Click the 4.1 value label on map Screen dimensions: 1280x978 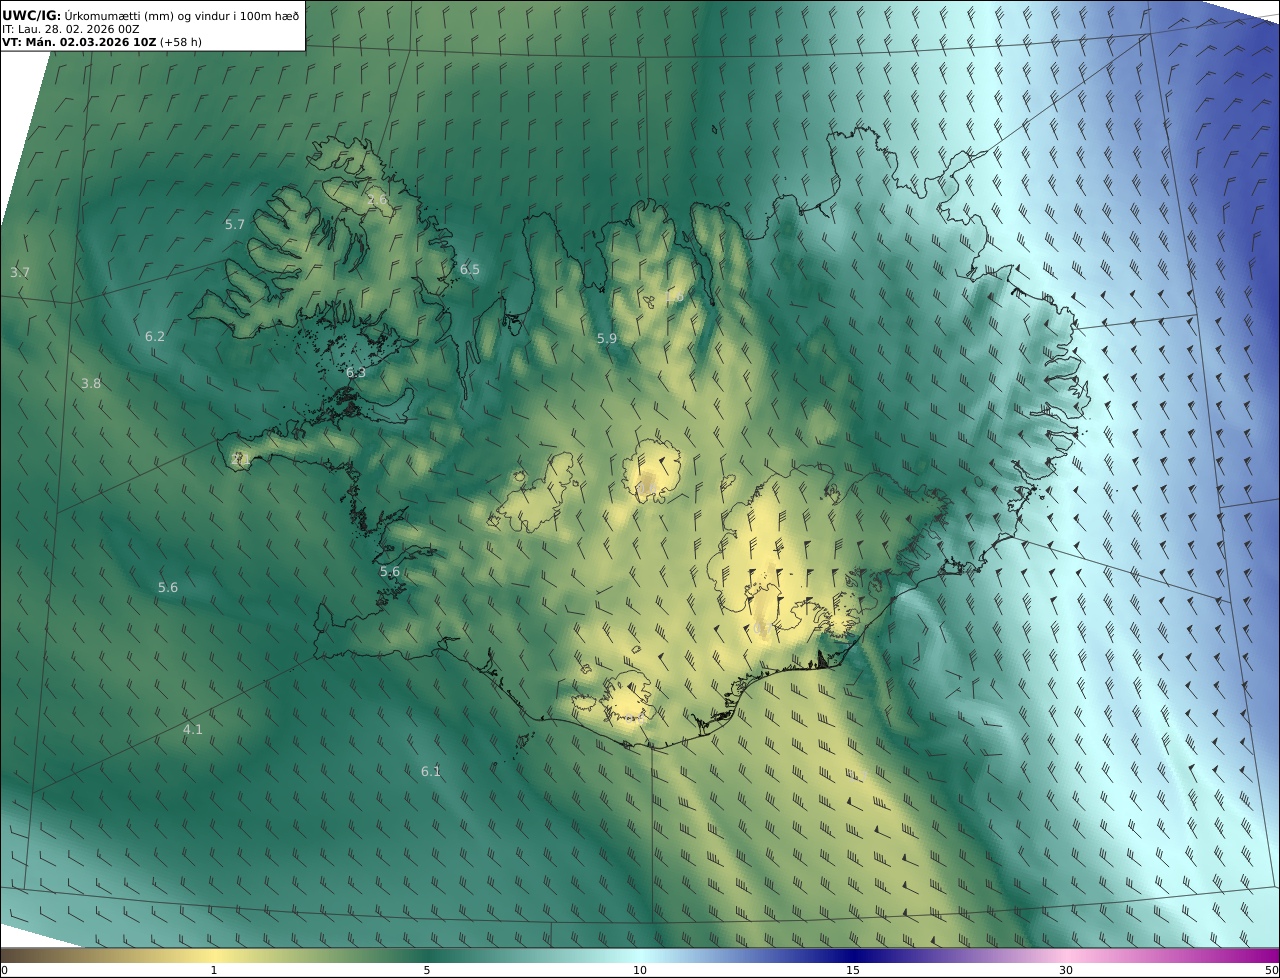point(193,730)
